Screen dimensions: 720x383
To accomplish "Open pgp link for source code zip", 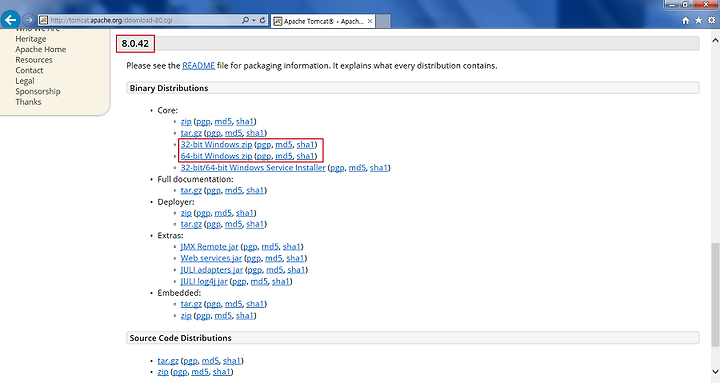I will (x=180, y=372).
